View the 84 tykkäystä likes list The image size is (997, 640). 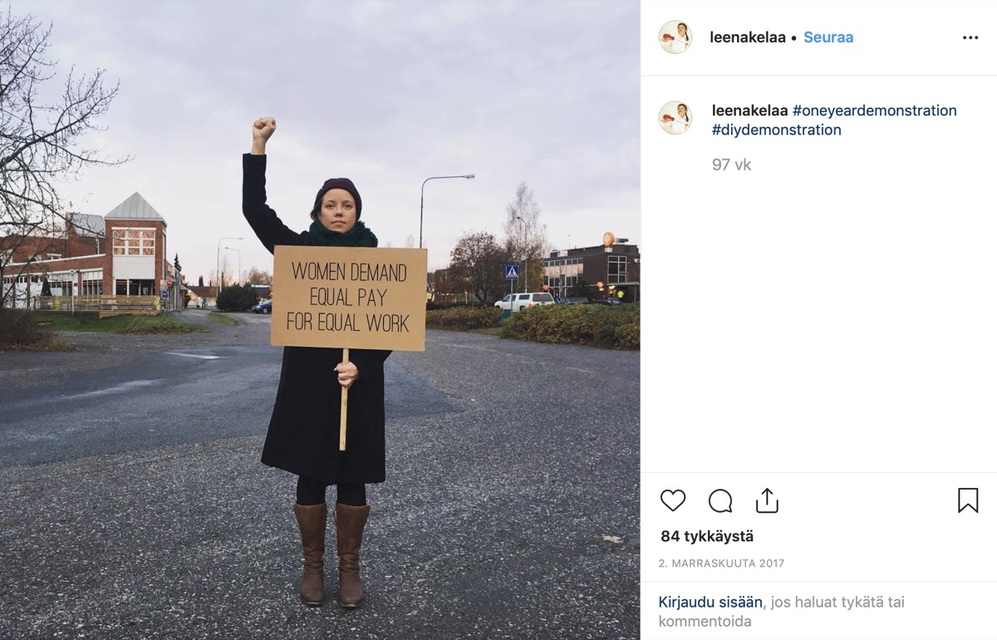coord(707,536)
